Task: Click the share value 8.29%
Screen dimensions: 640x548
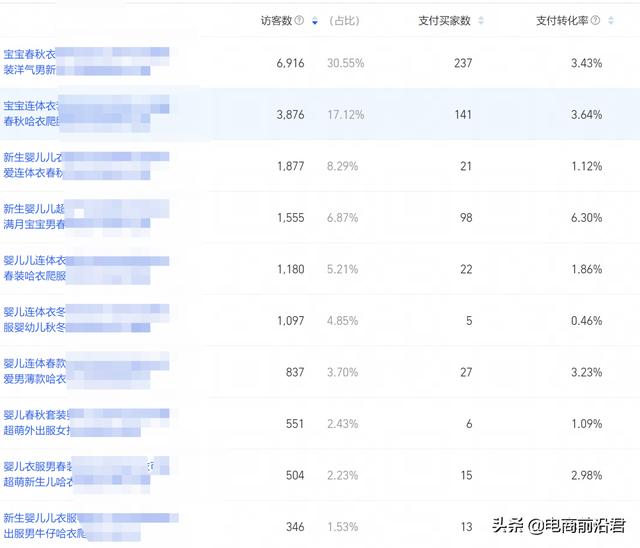Action: point(342,166)
